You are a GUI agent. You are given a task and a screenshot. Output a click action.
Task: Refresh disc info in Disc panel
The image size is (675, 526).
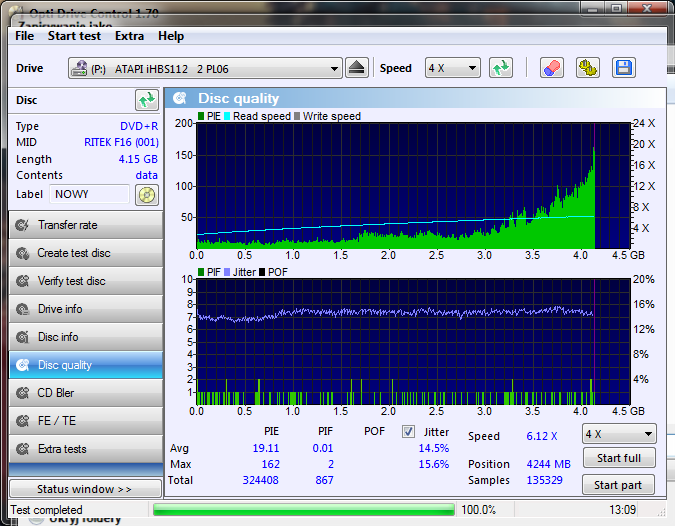(x=147, y=100)
